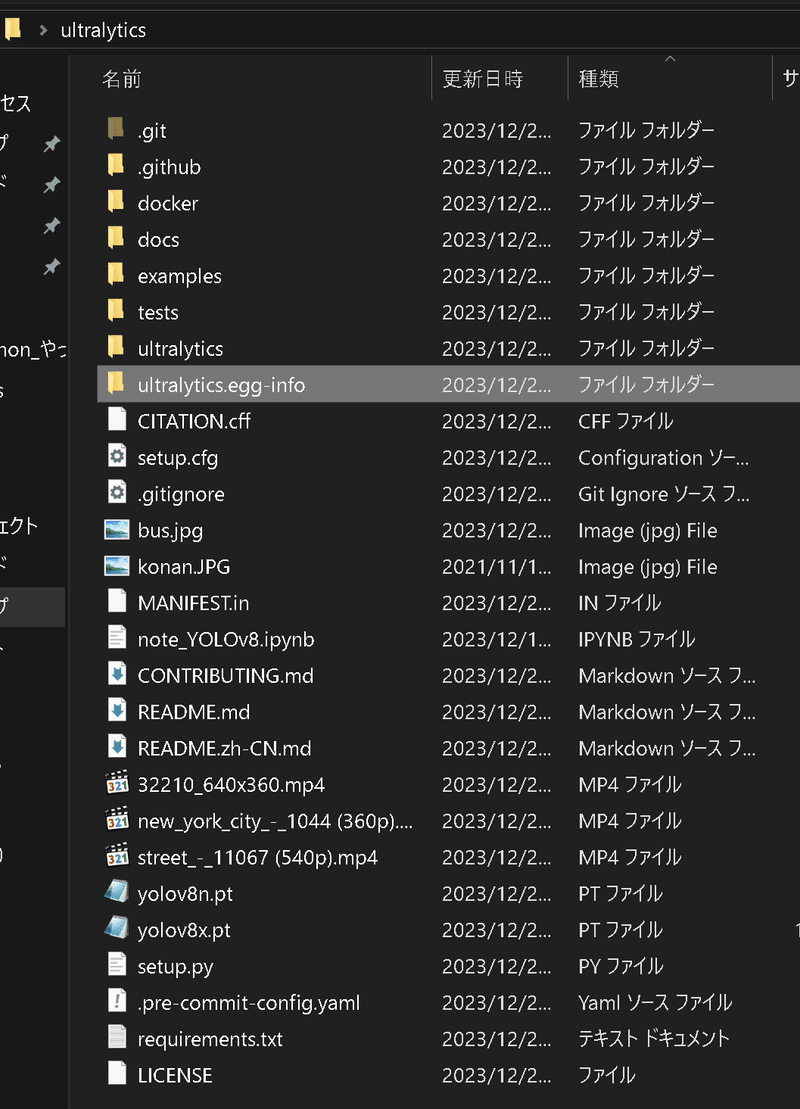Click the image icon of bus.jpg
Image resolution: width=800 pixels, height=1109 pixels.
coord(116,530)
